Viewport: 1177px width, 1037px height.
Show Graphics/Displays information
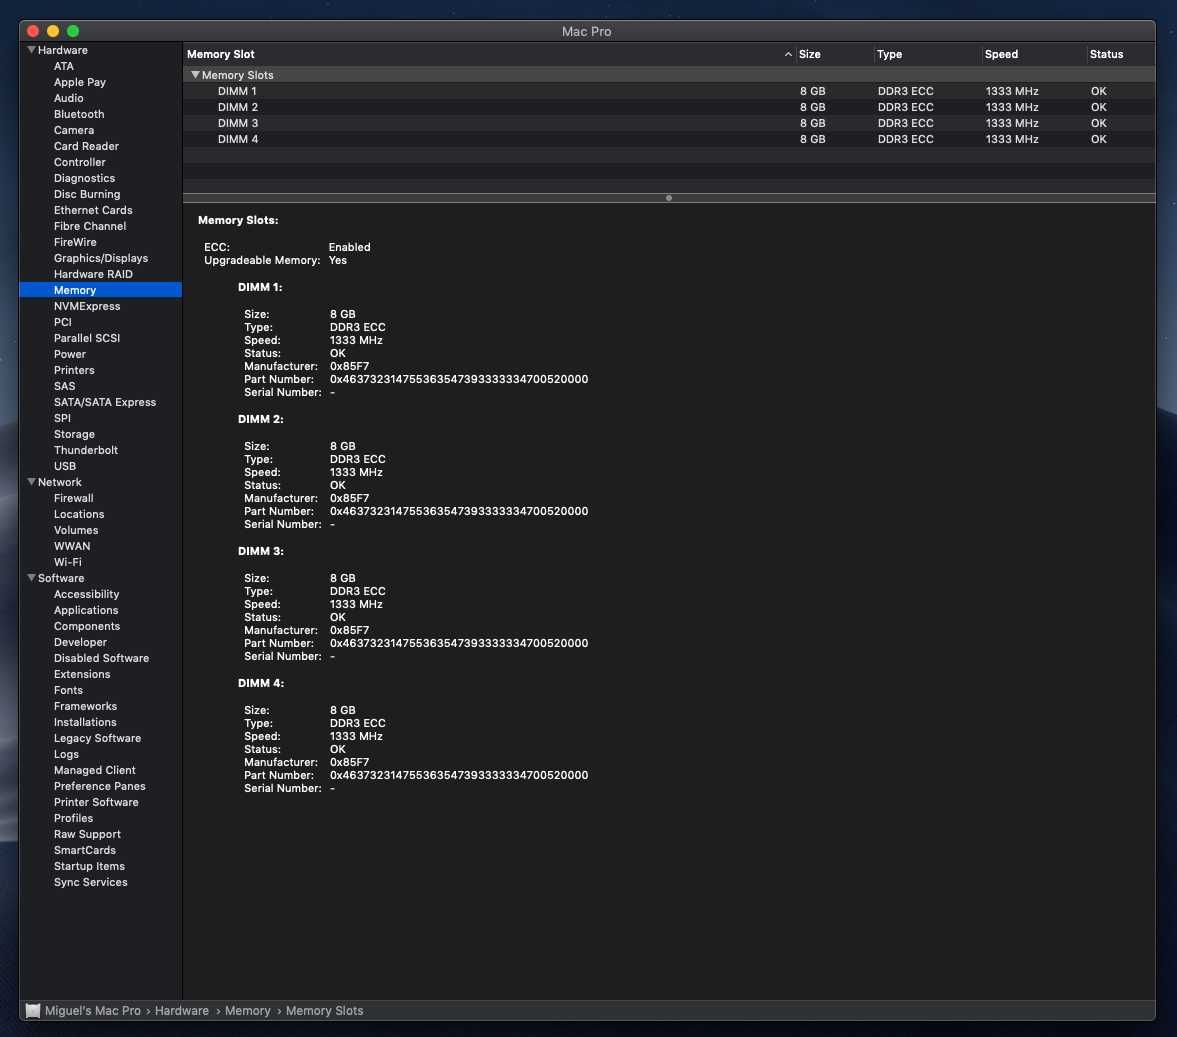tap(101, 258)
